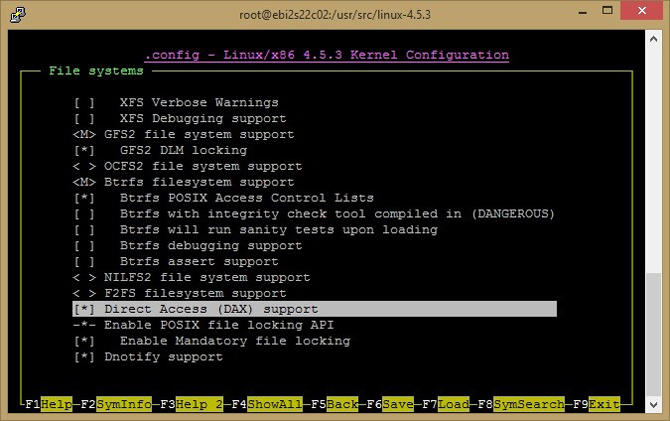Select NILFS2 file system support entry
Viewport: 670px width, 421px height.
coord(192,277)
